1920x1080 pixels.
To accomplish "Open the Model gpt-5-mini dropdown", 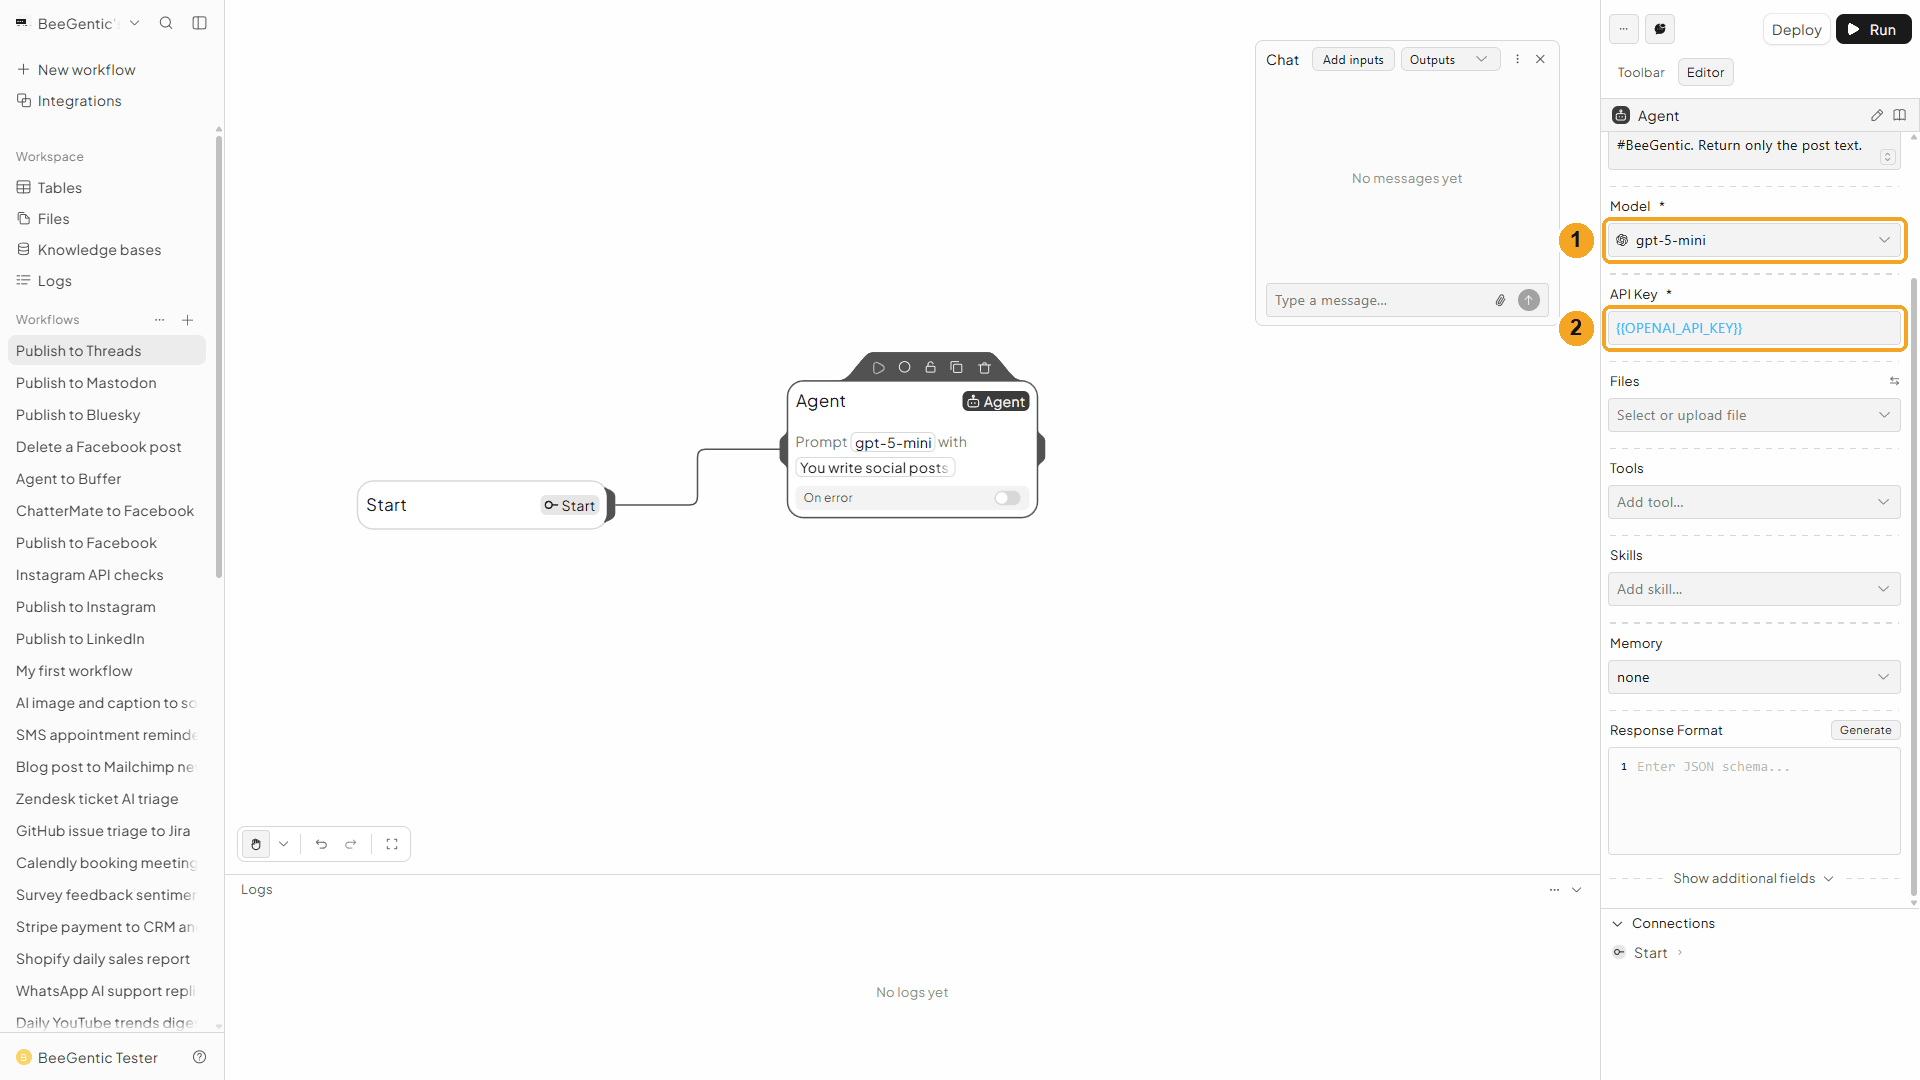I will tap(1754, 240).
